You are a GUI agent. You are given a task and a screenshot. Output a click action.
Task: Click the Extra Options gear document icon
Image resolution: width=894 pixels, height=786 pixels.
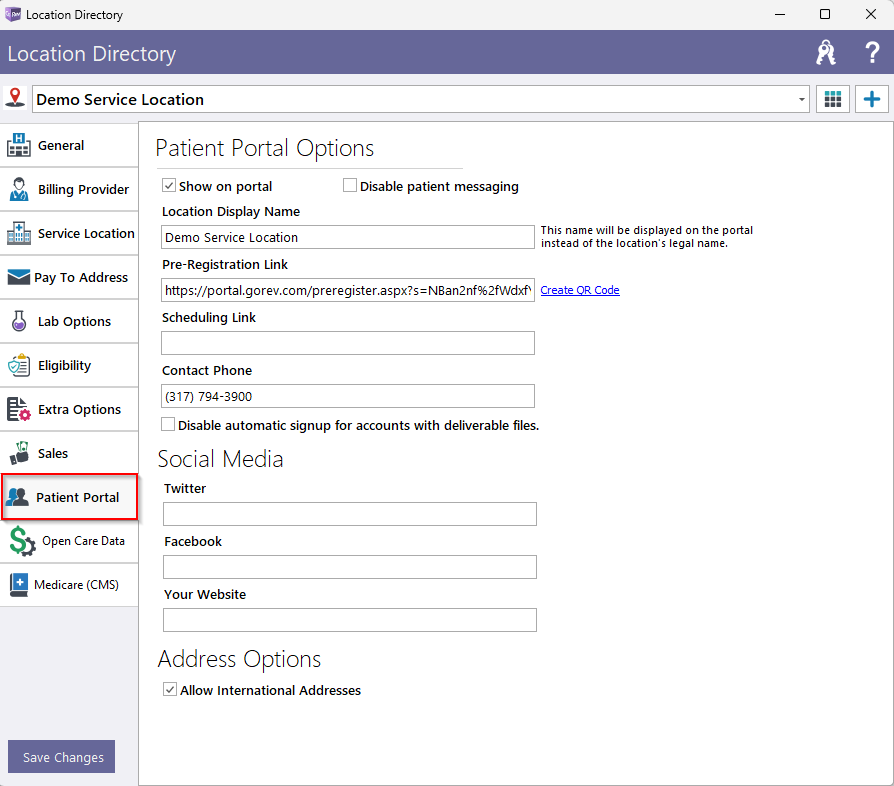coord(19,409)
